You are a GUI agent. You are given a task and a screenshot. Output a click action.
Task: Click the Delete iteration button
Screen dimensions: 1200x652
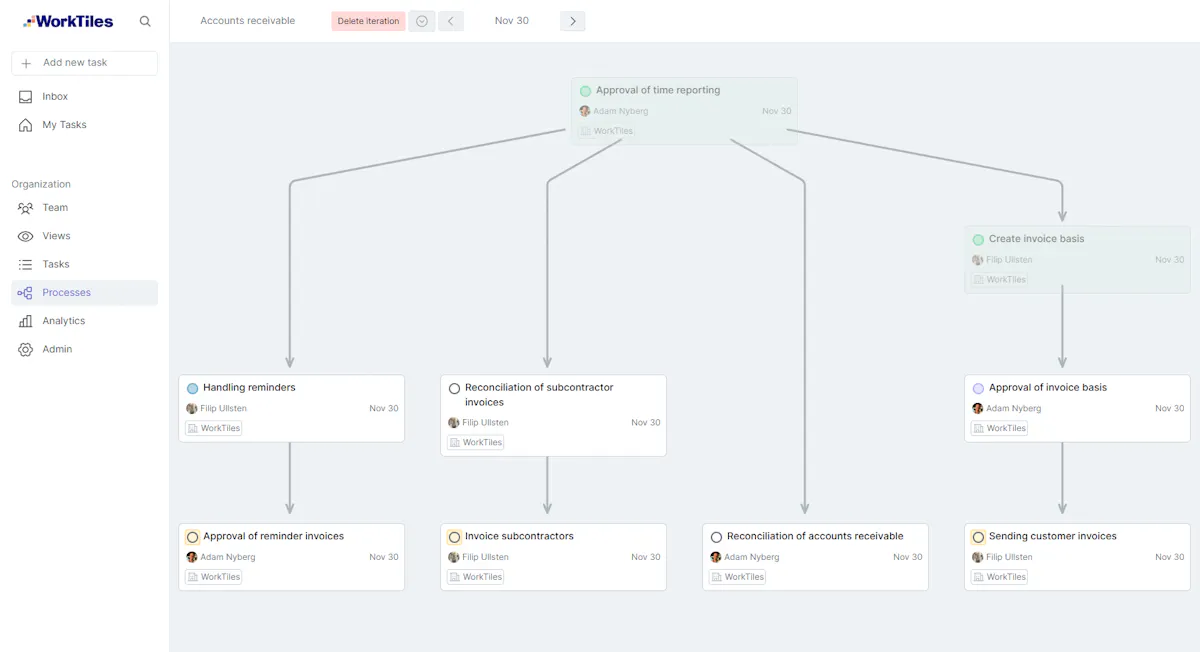coord(368,21)
